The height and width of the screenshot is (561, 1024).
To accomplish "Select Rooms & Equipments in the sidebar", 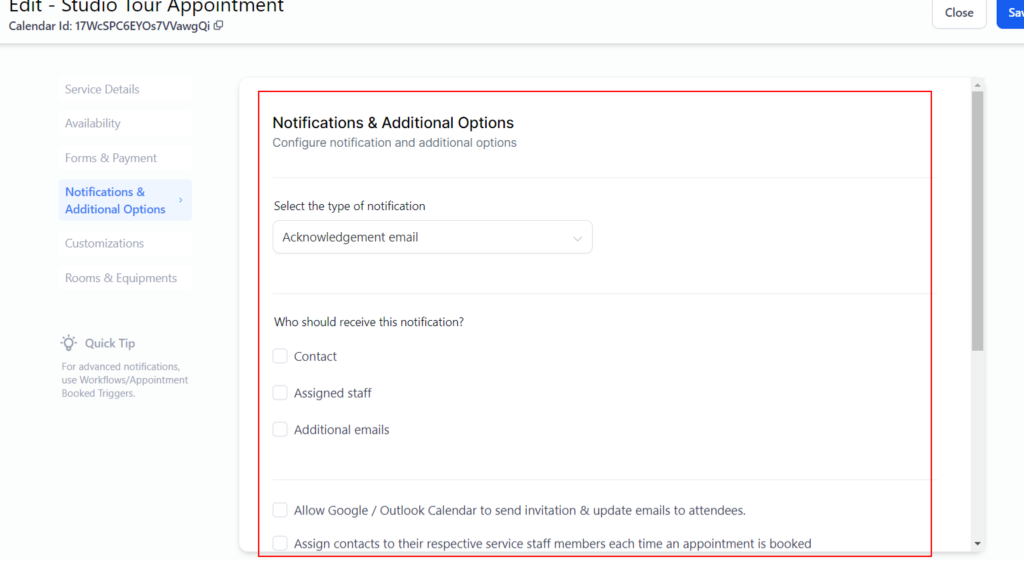I will (121, 278).
